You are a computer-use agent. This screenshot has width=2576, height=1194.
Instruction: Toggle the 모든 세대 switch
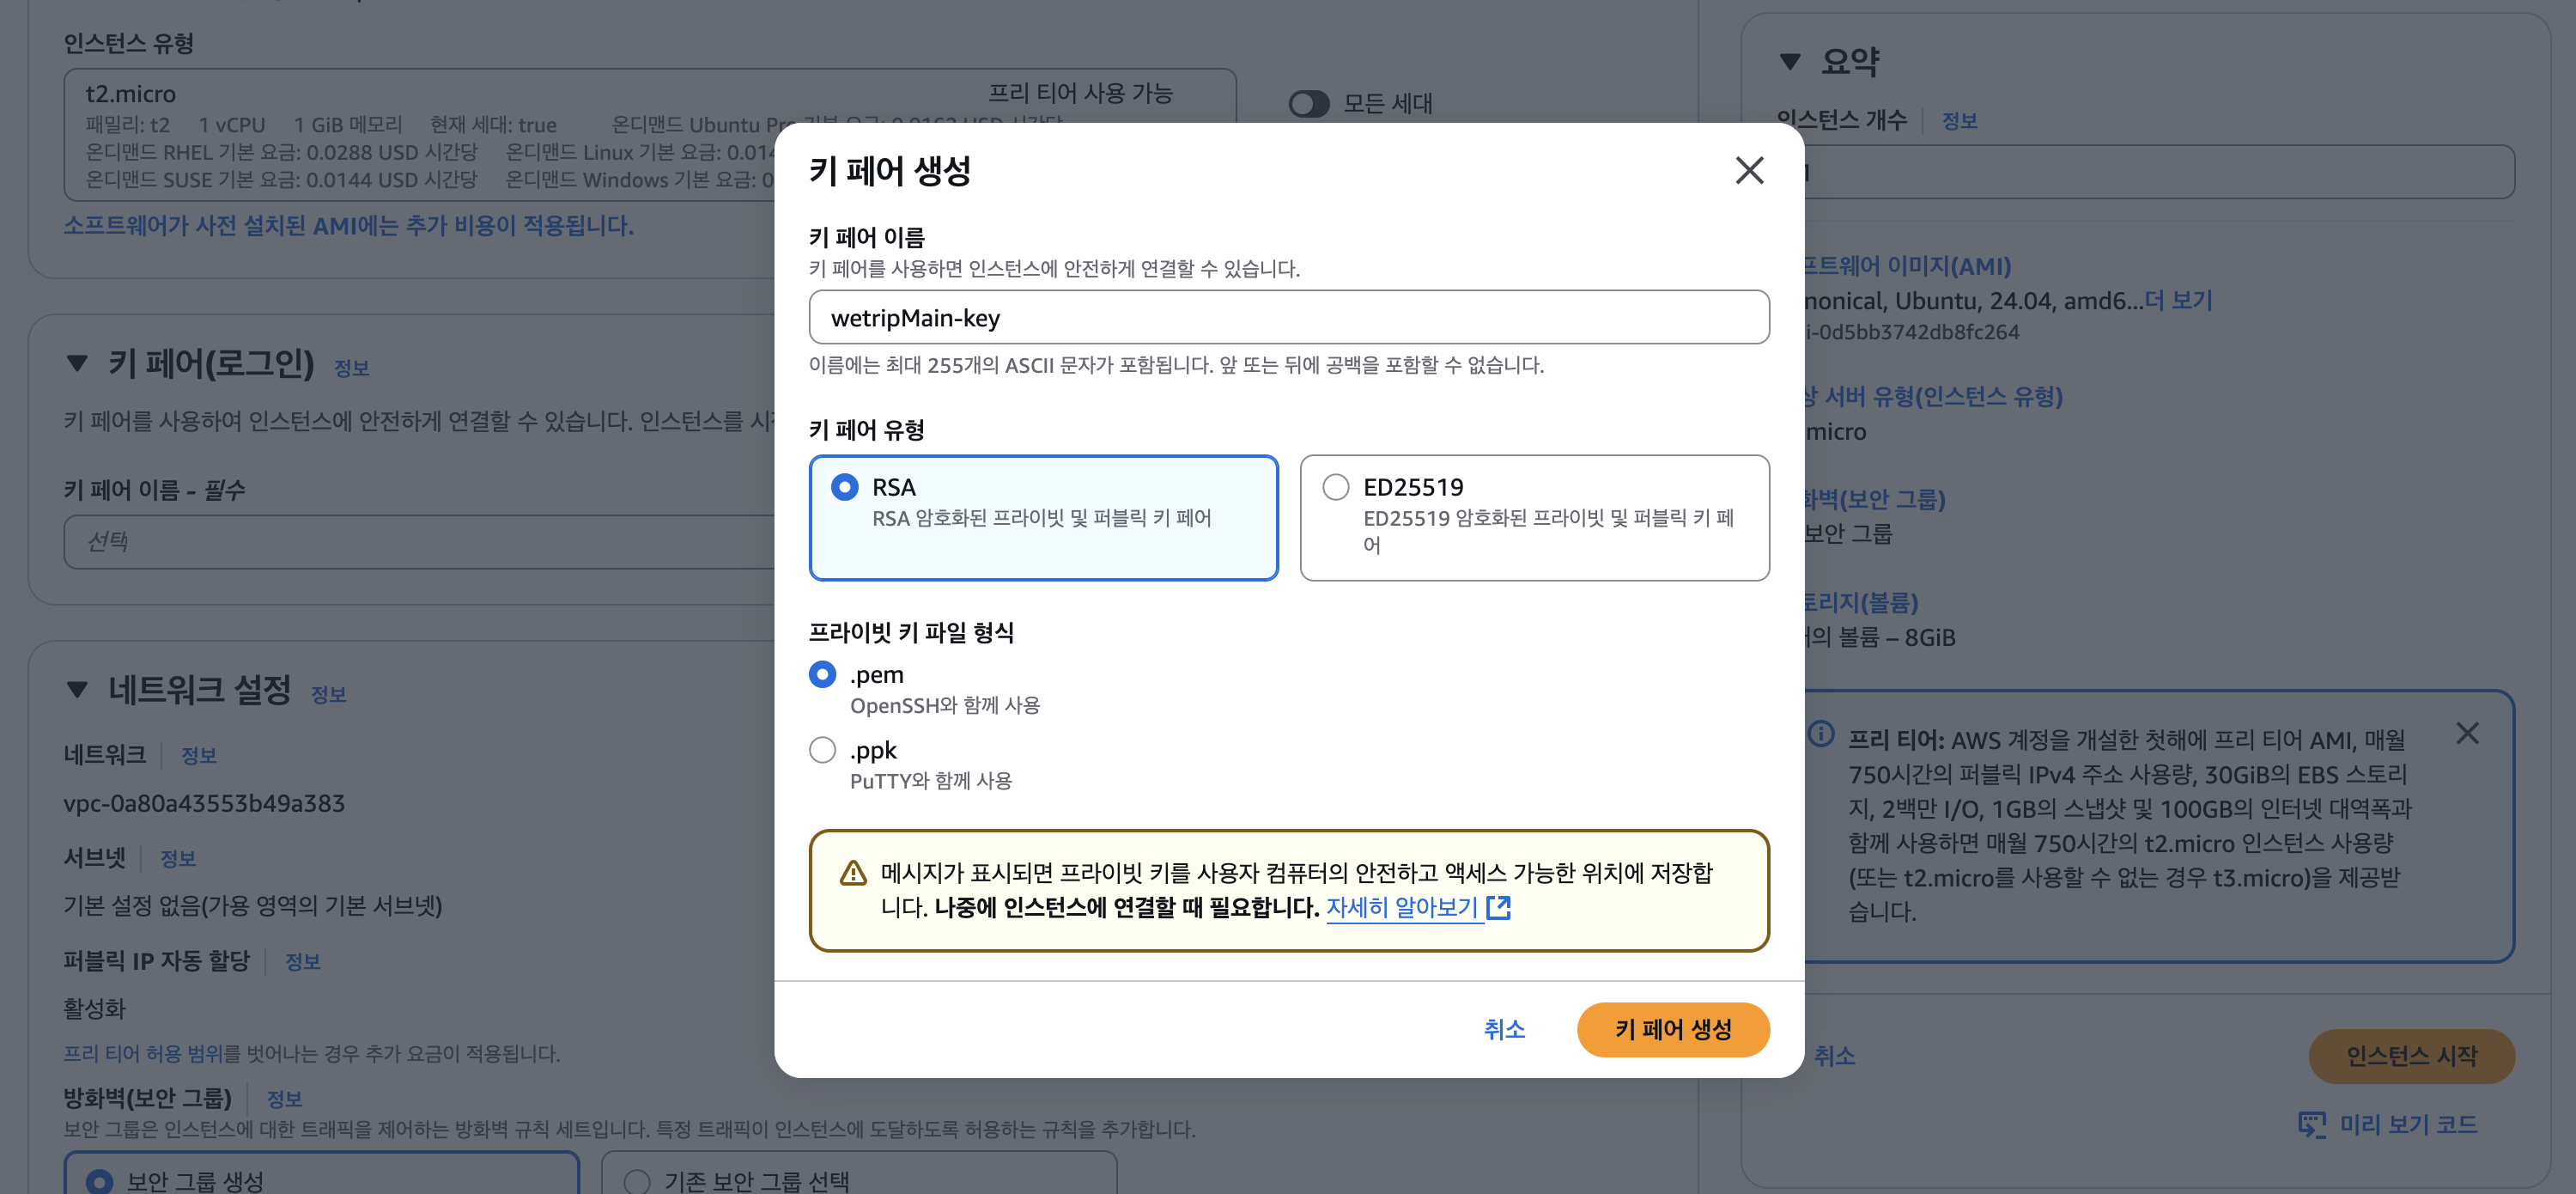(1309, 104)
